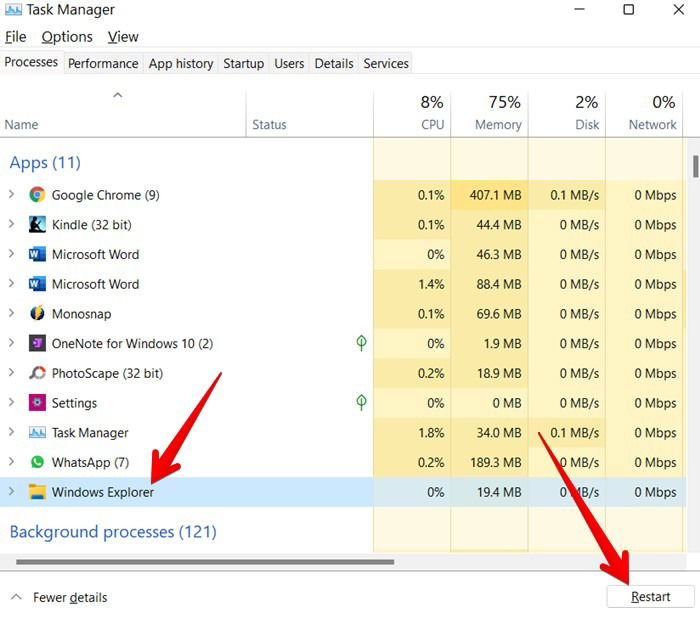Click the Monosnap app icon
700x618 pixels.
(37, 313)
